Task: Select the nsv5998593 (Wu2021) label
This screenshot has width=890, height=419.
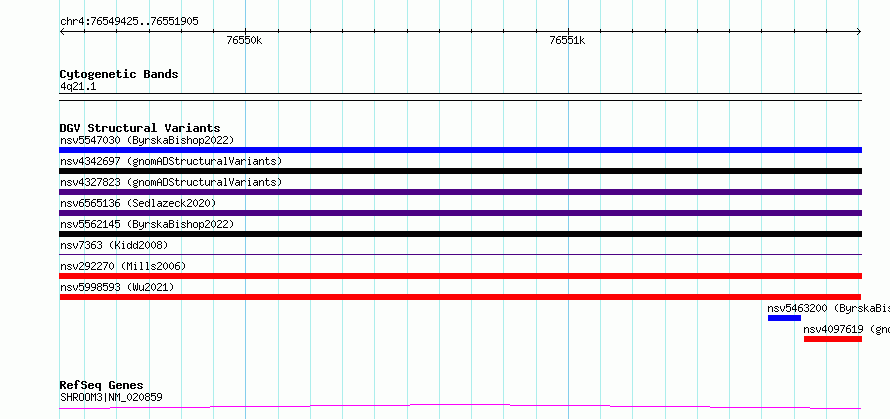Action: tap(117, 287)
